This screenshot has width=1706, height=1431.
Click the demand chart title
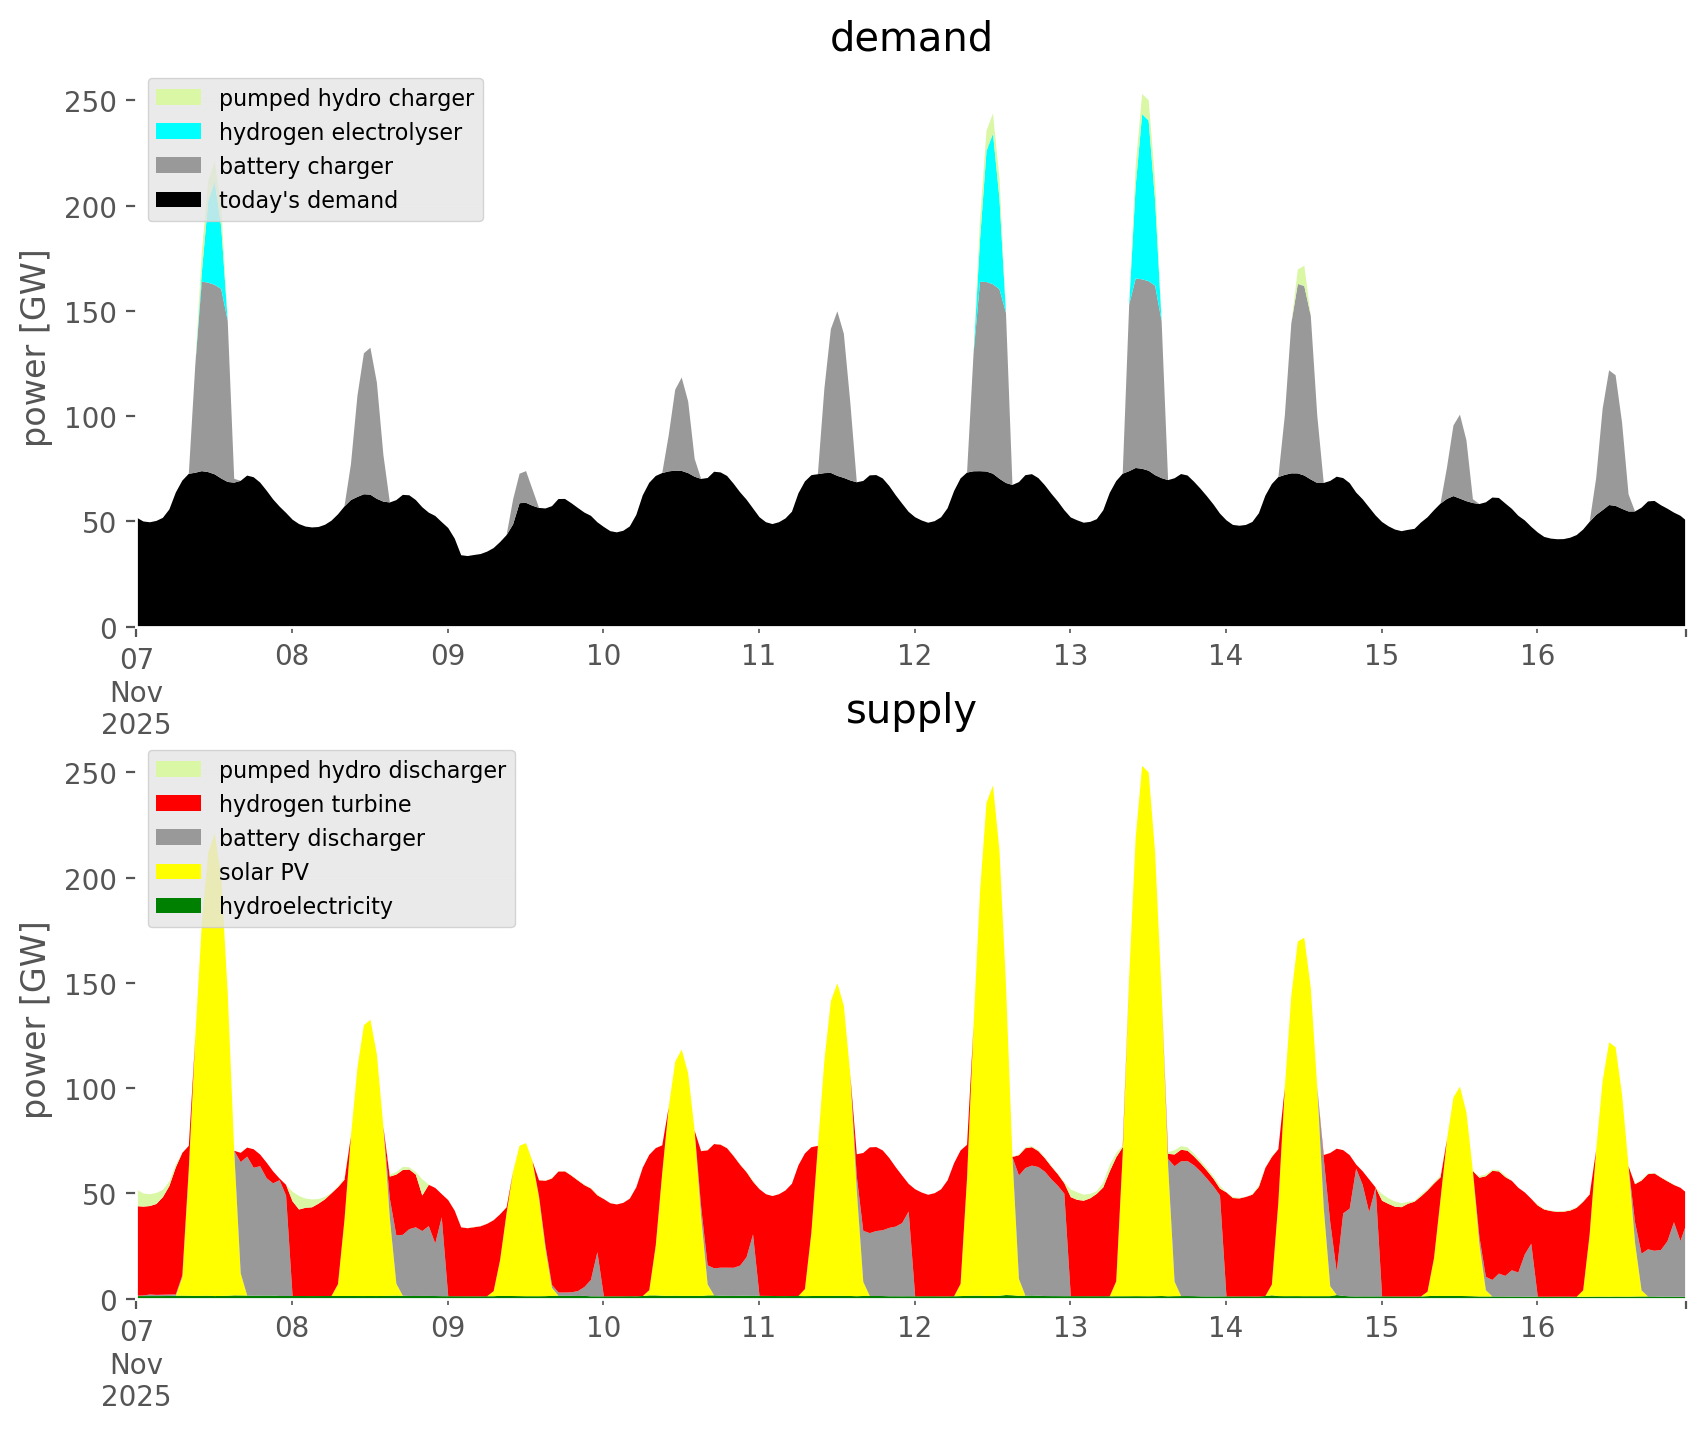coord(910,38)
